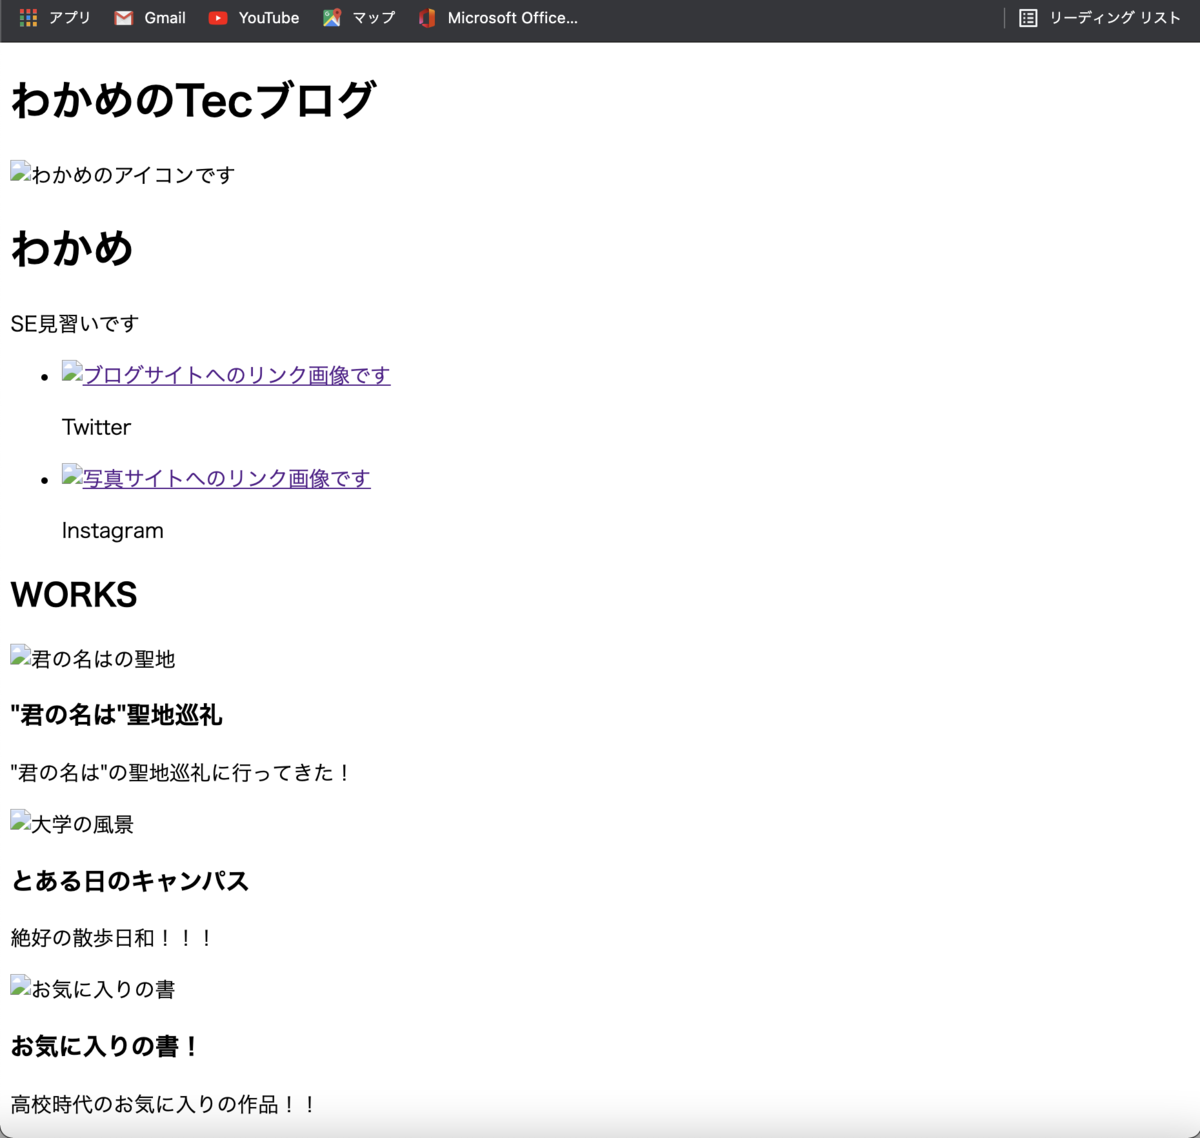Click the お気に入りの書！ heading
The width and height of the screenshot is (1200, 1138).
click(105, 1046)
